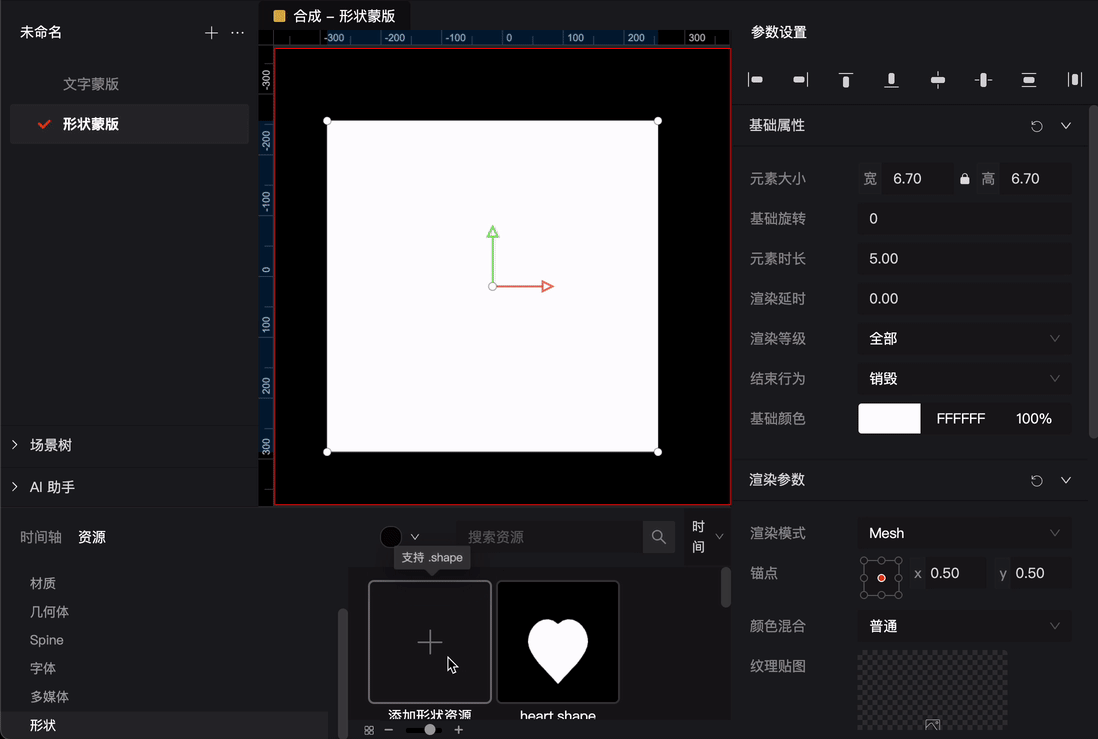
Task: Open the 渲染等级 dropdown
Action: 964,338
